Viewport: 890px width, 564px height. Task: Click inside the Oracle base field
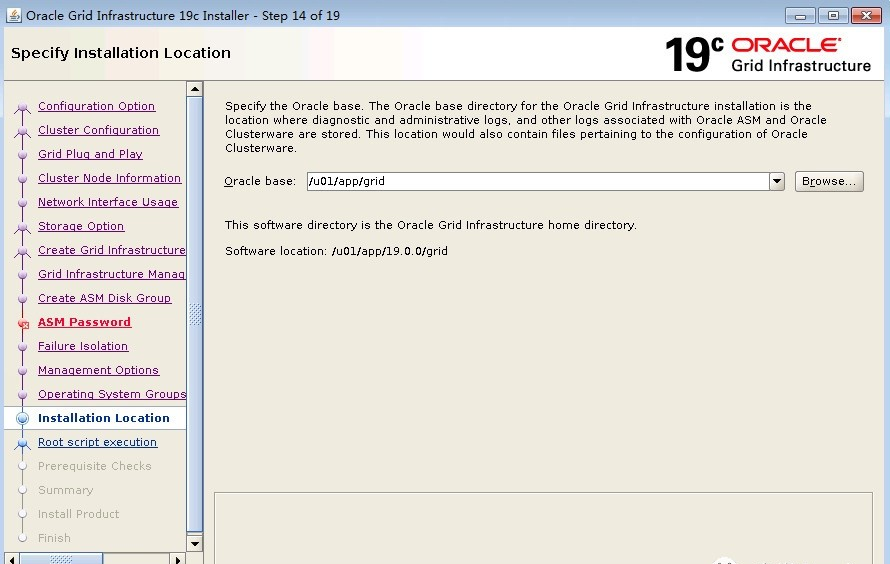tap(538, 182)
